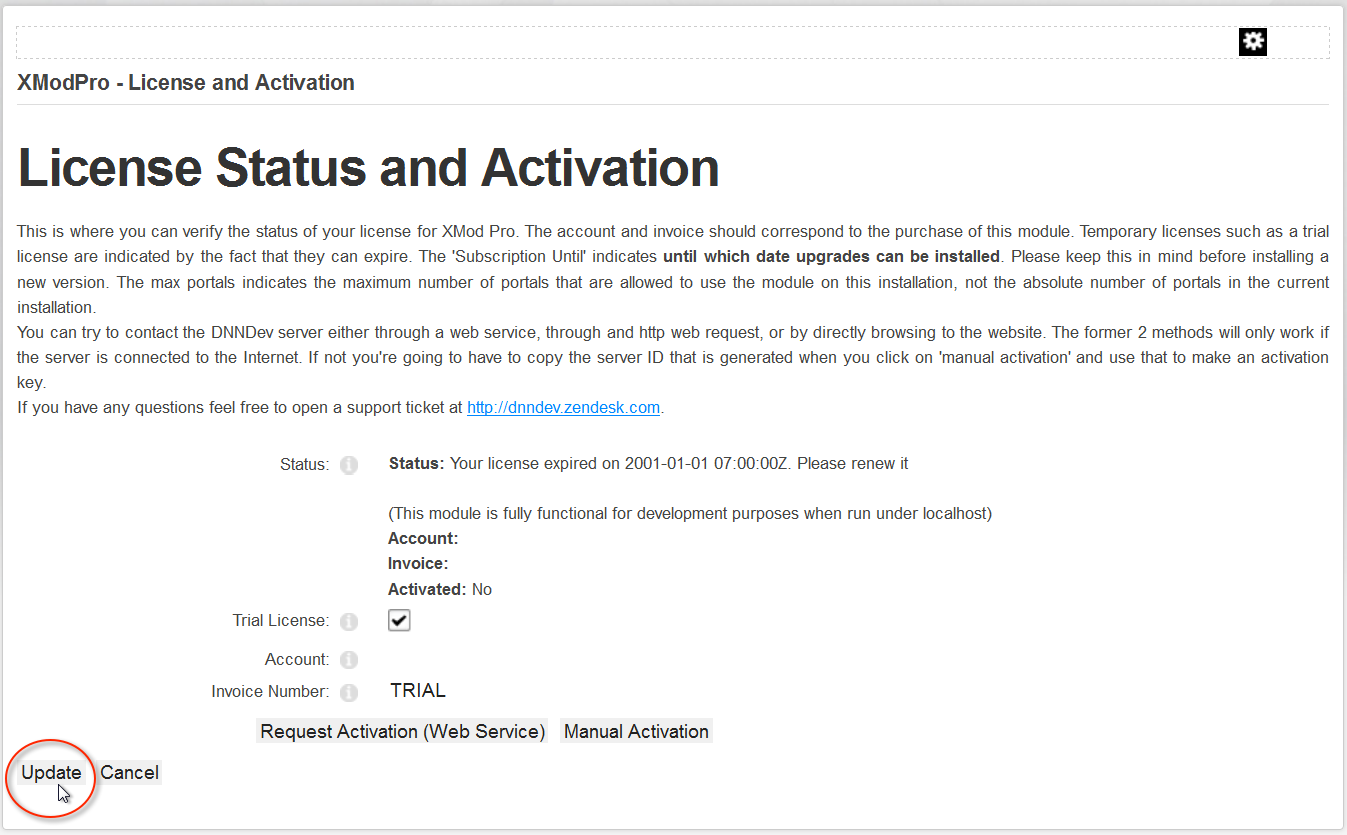Click the Manual Activation button
Image resolution: width=1347 pixels, height=835 pixels.
pyautogui.click(x=636, y=731)
